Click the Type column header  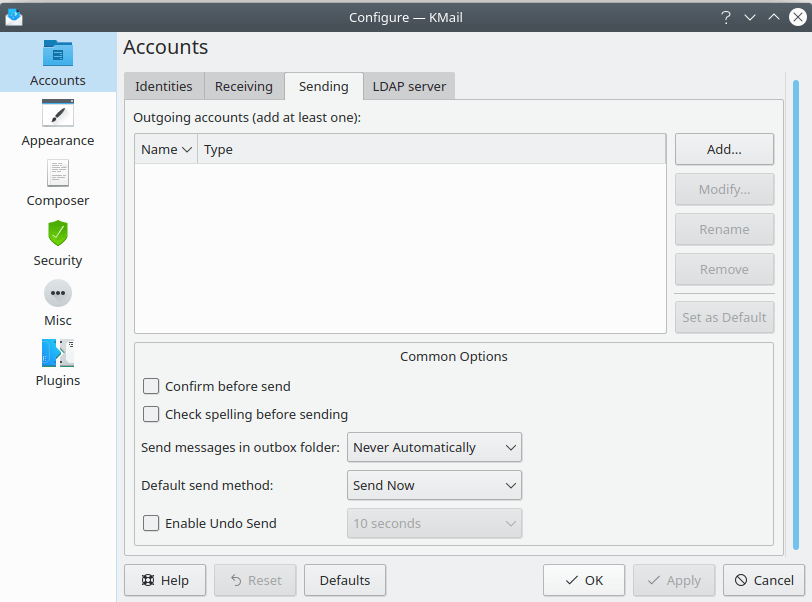click(218, 148)
